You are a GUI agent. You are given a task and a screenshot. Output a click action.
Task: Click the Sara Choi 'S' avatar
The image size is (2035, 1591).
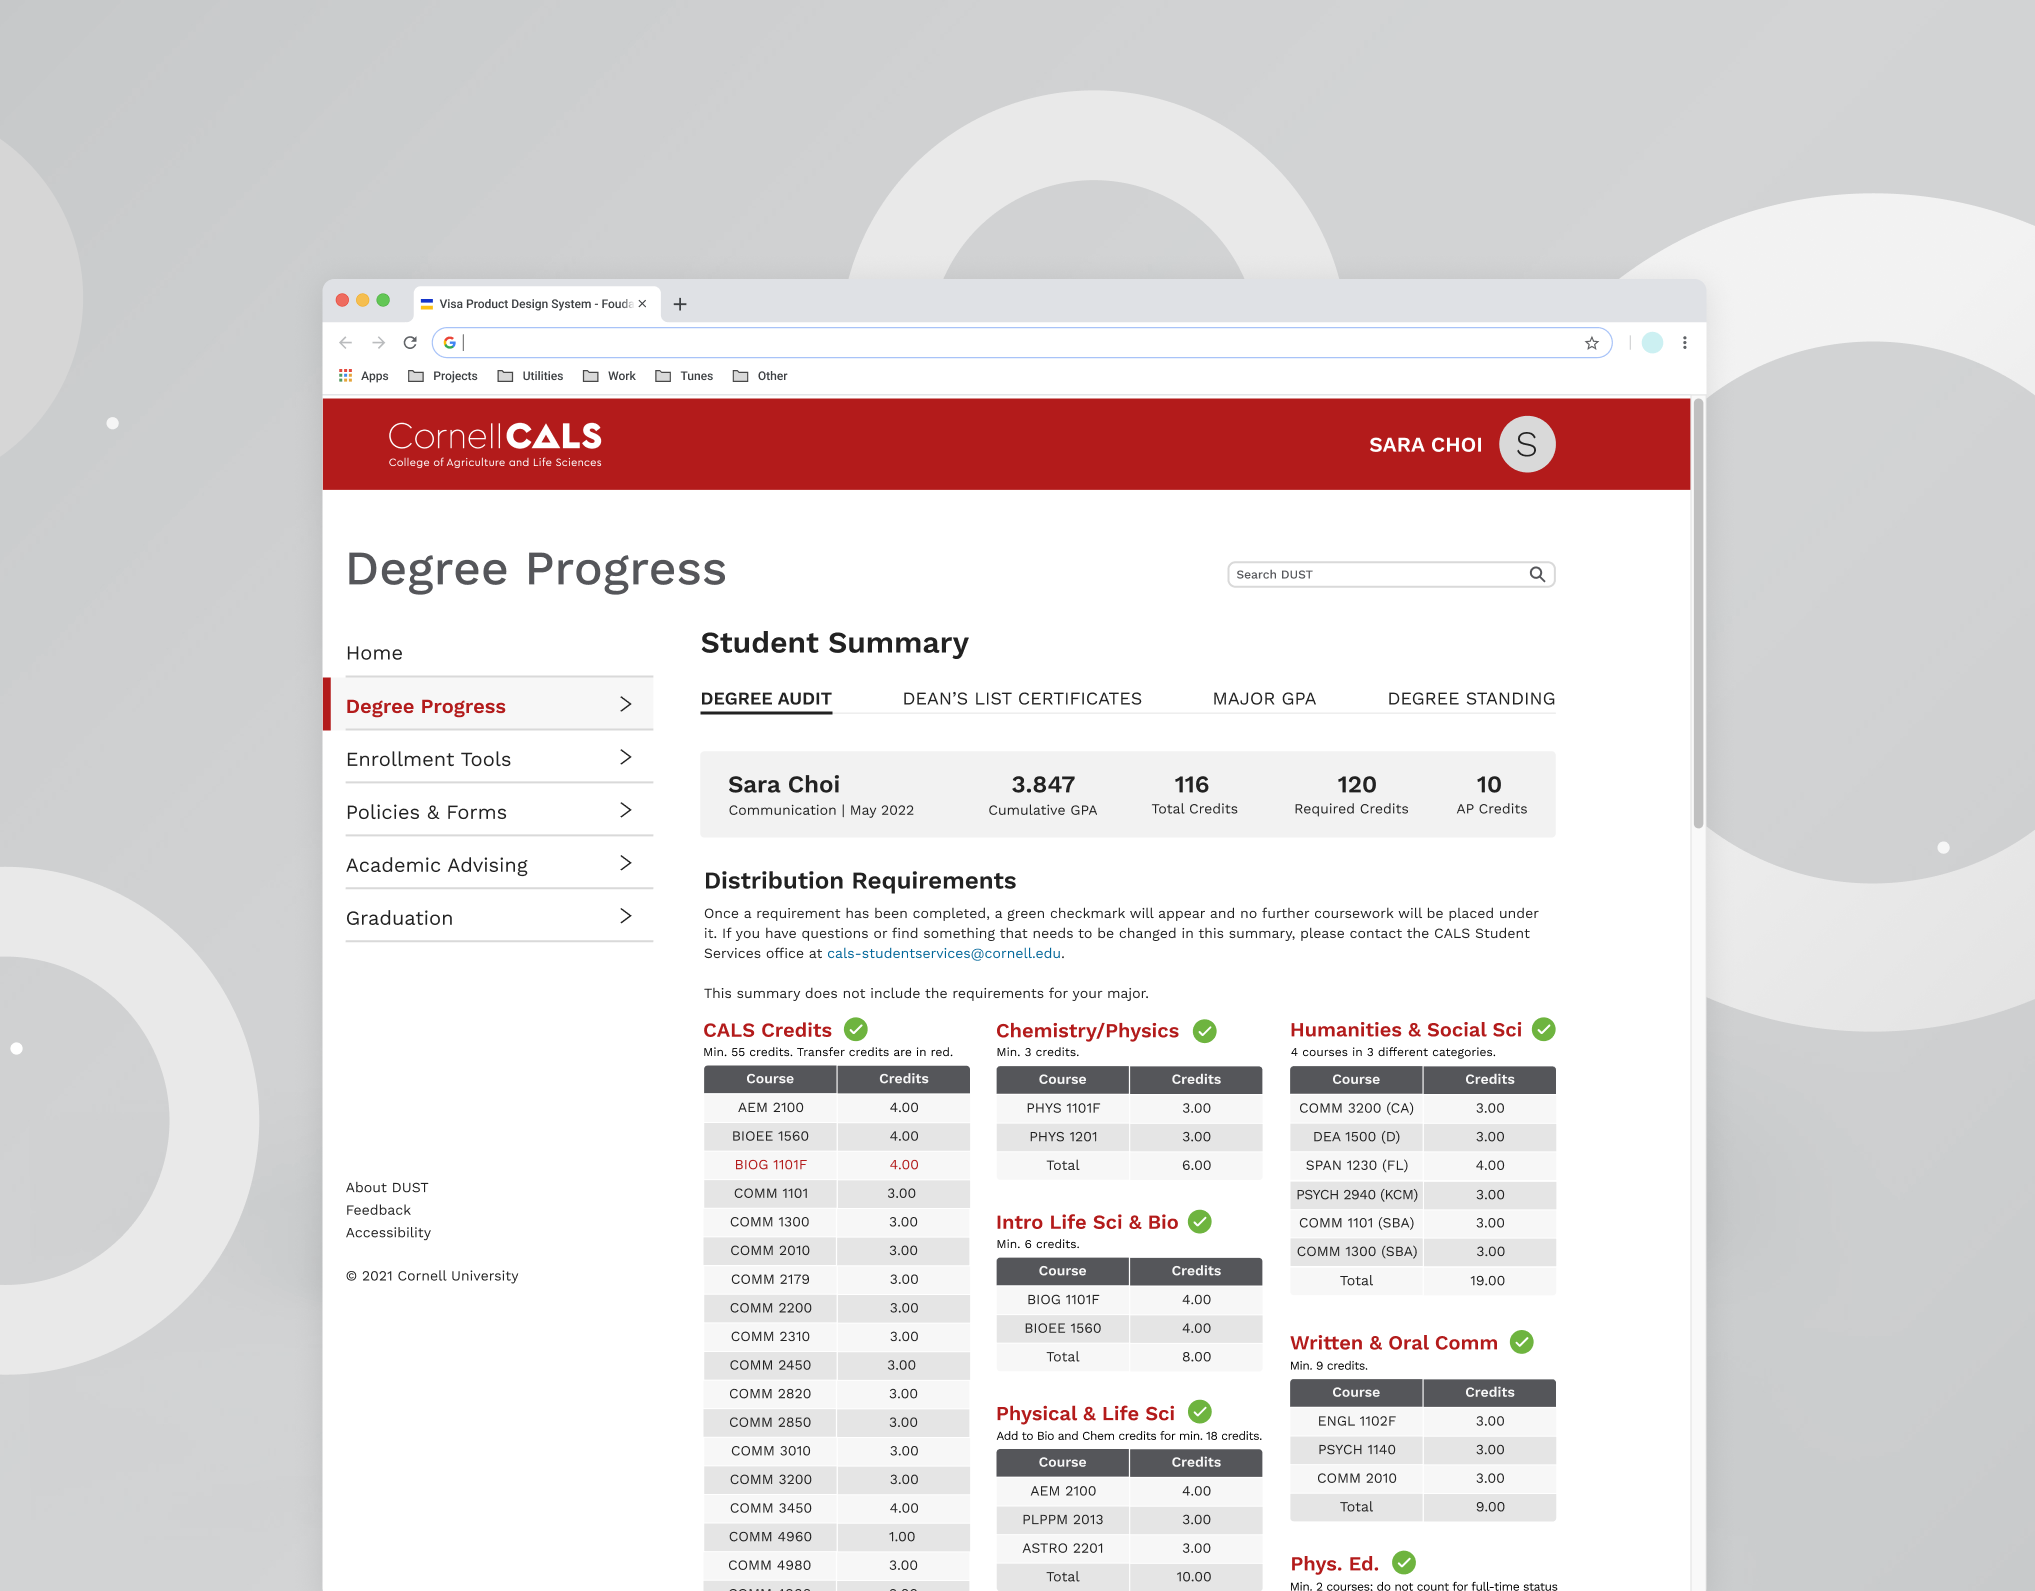[1526, 444]
